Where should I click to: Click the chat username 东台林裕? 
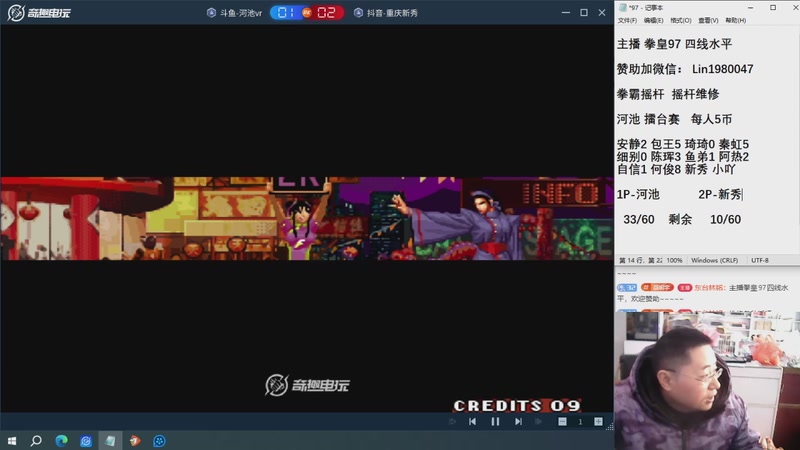710,288
